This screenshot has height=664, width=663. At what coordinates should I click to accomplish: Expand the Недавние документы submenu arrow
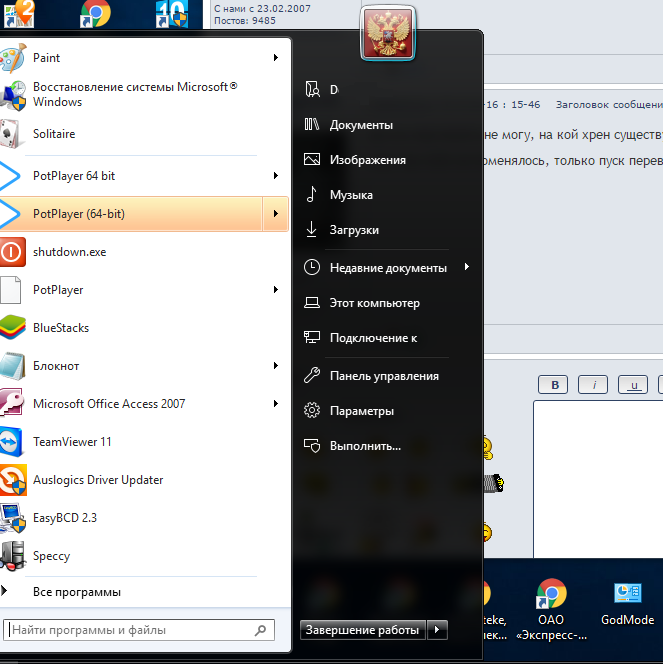point(467,267)
